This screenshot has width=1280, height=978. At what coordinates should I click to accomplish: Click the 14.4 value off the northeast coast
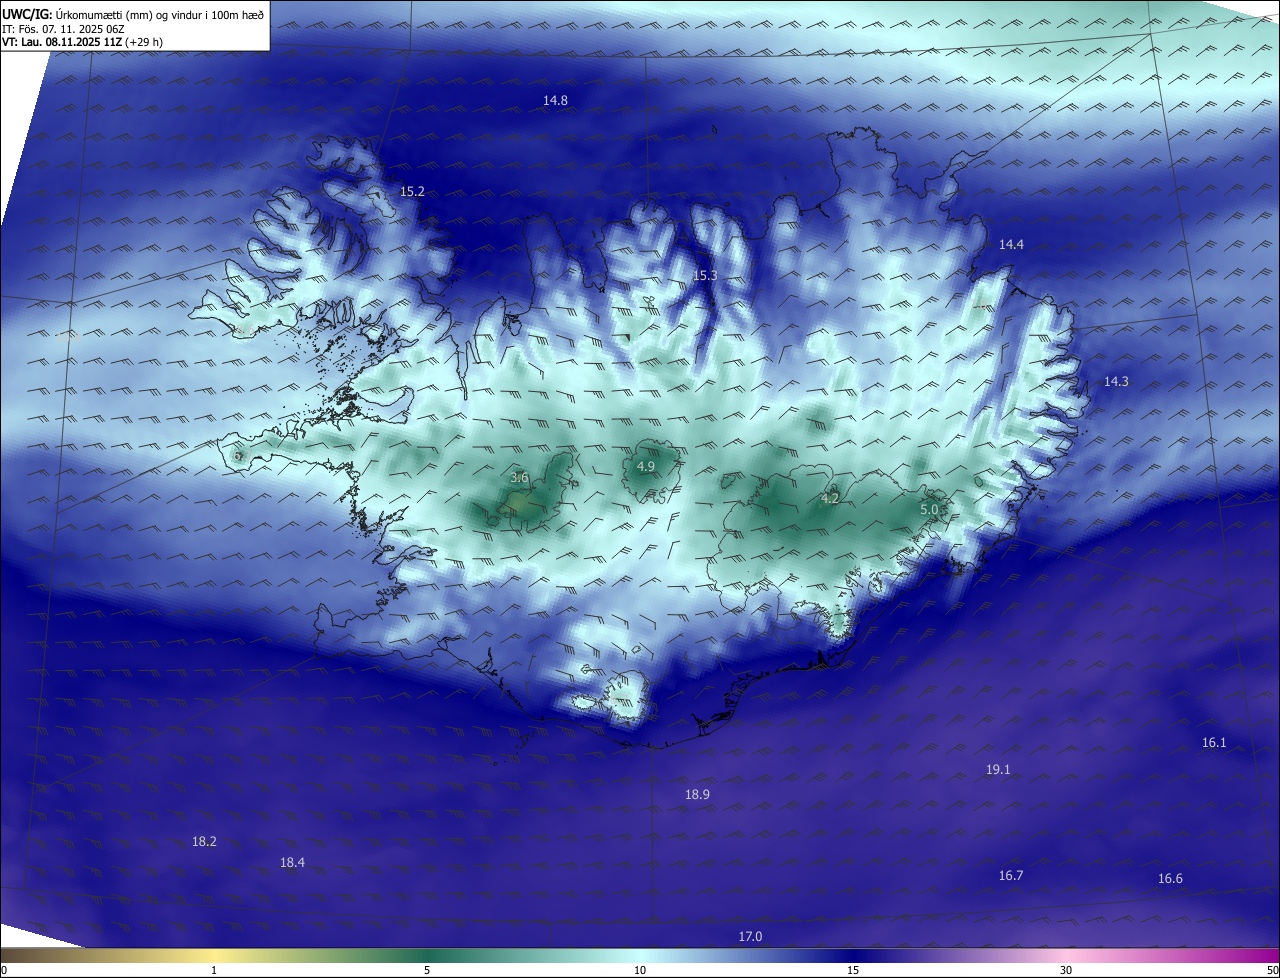coord(1011,245)
